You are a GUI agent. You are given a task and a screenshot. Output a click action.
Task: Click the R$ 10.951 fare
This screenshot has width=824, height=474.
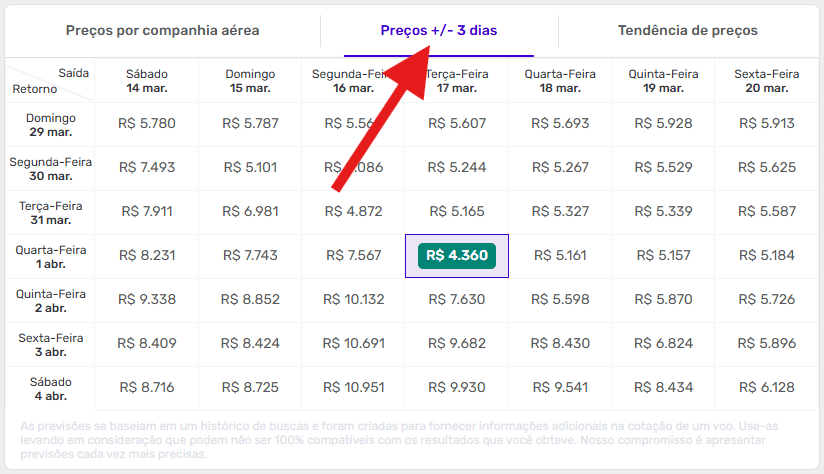click(354, 388)
